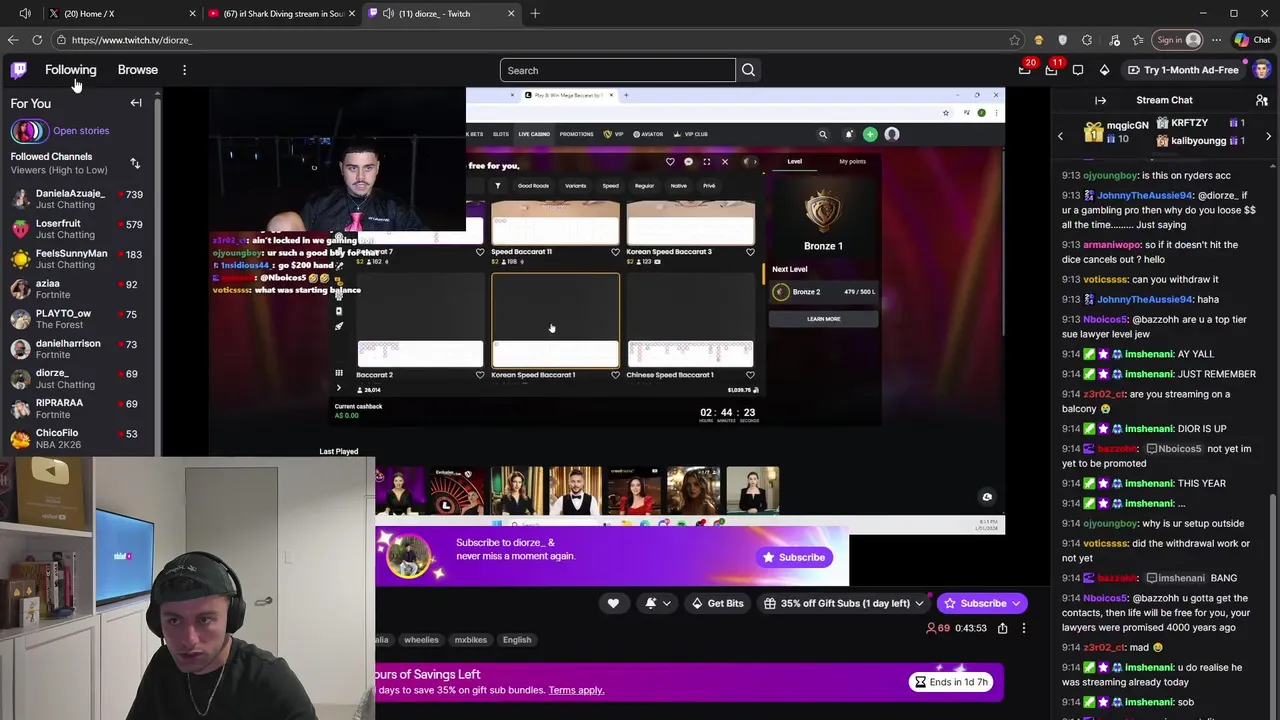Show previous gifters in chat leaderboard
The width and height of the screenshot is (1280, 720).
point(1060,136)
